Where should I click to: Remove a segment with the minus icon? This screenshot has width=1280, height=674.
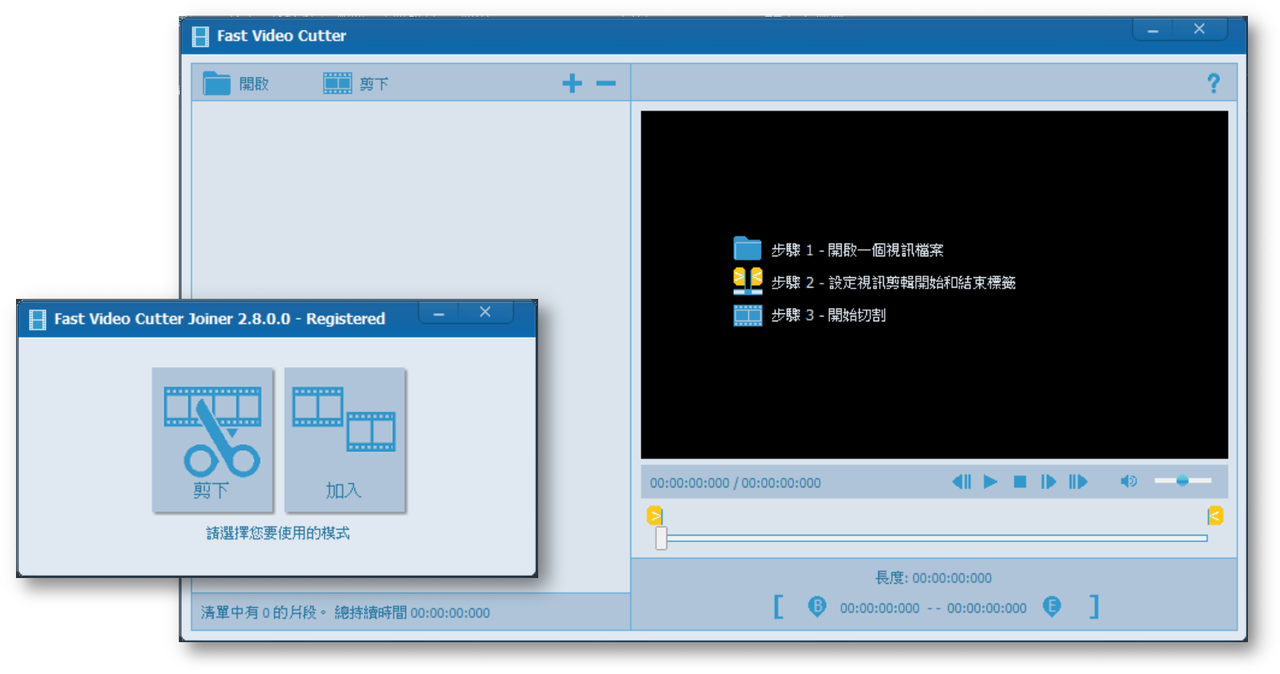tap(606, 84)
